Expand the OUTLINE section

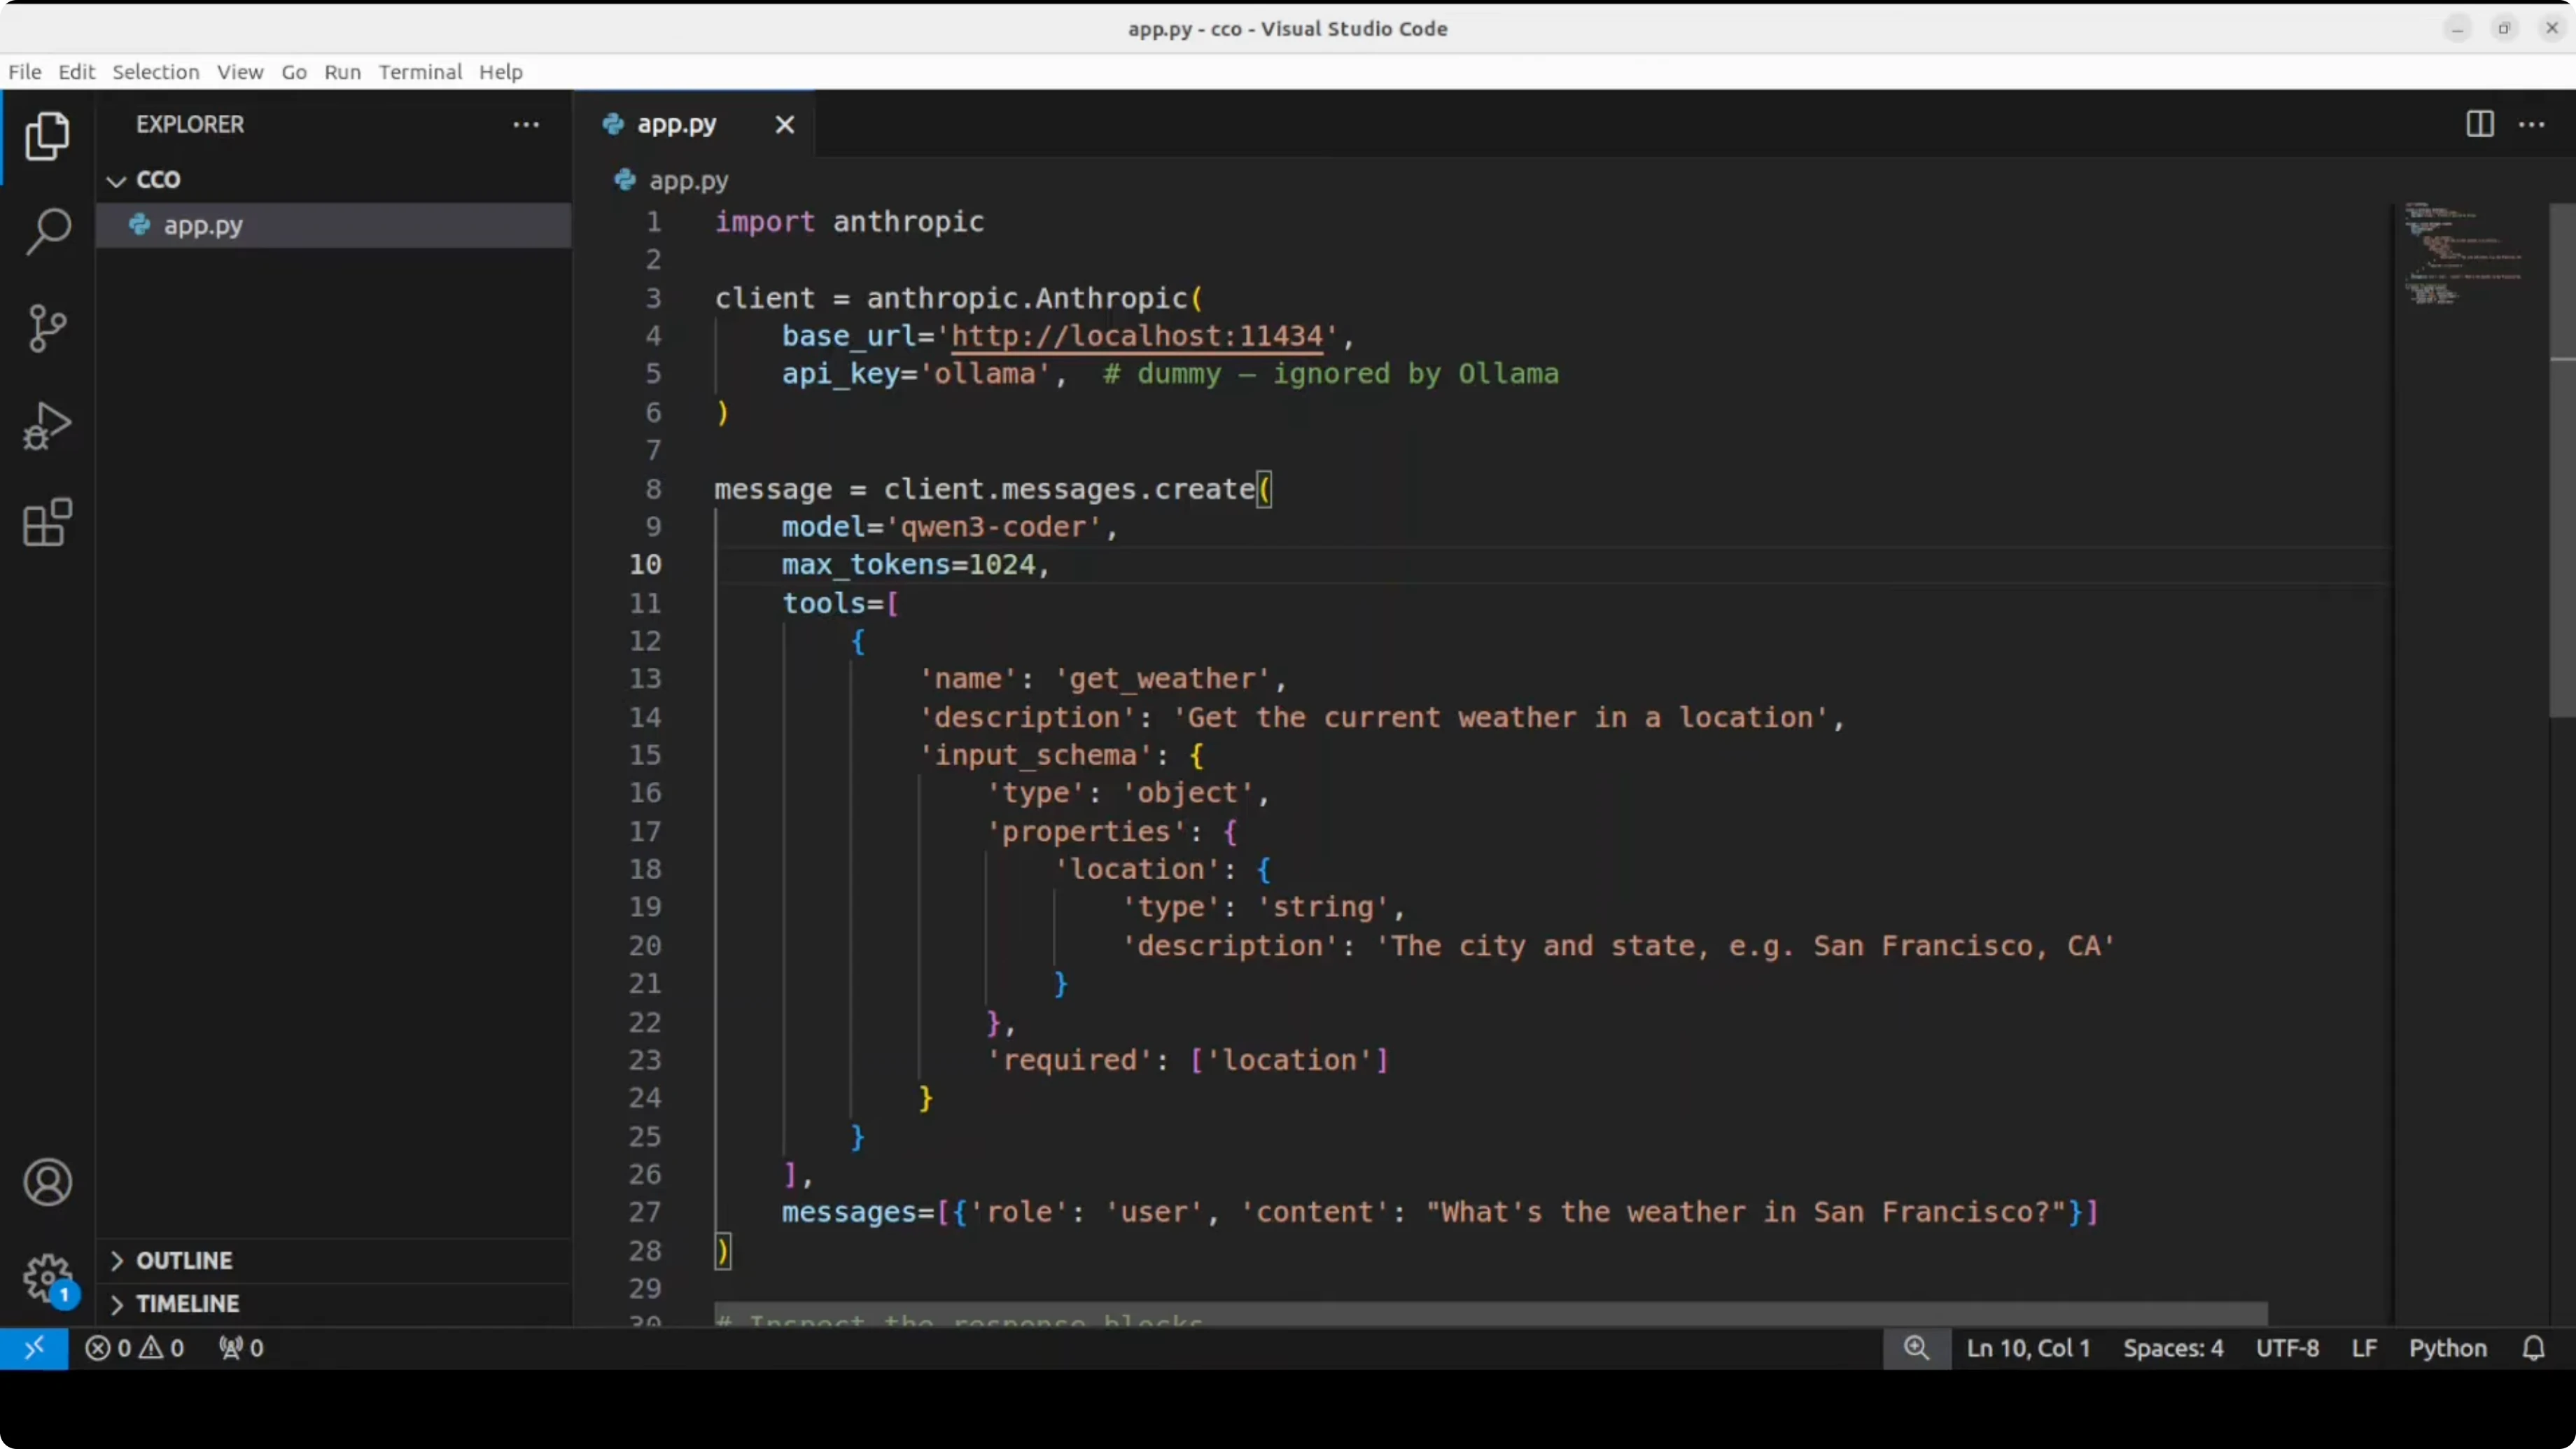pyautogui.click(x=184, y=1260)
